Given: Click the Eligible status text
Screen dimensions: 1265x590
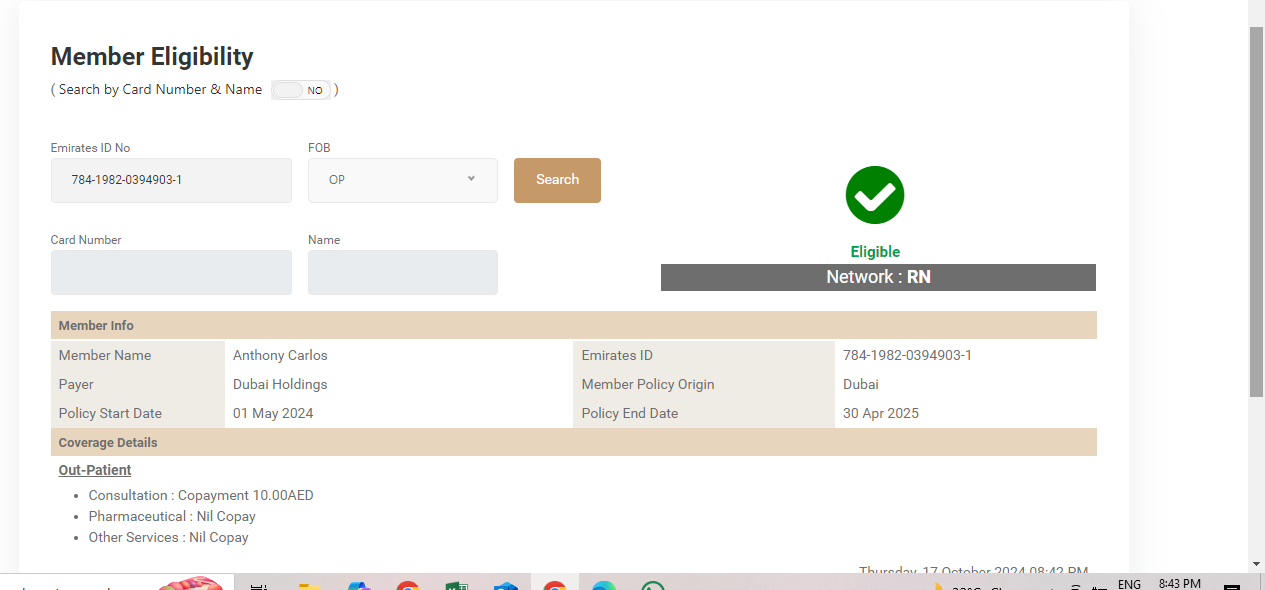Looking at the screenshot, I should (x=875, y=252).
